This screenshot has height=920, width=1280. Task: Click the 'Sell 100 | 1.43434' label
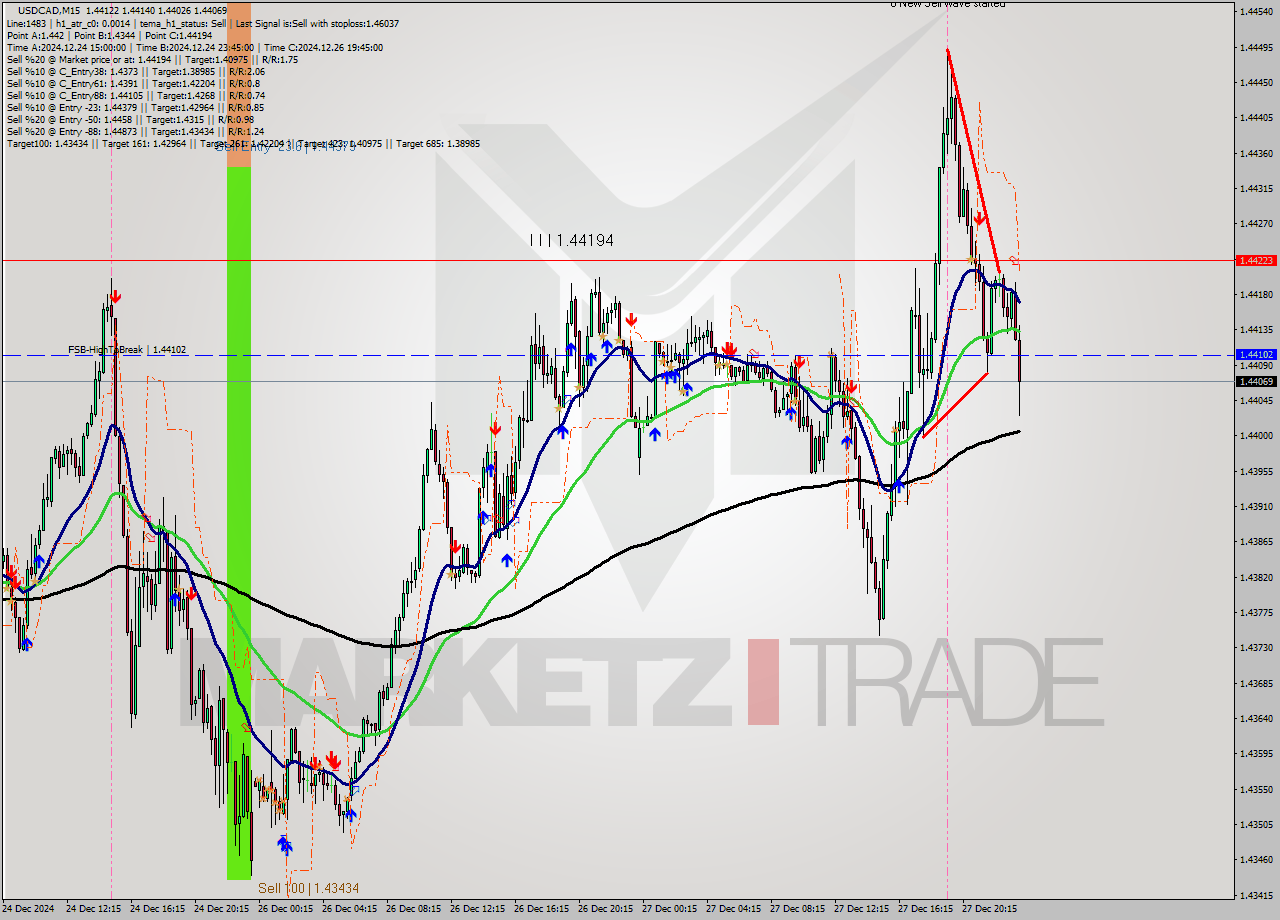[x=308, y=888]
